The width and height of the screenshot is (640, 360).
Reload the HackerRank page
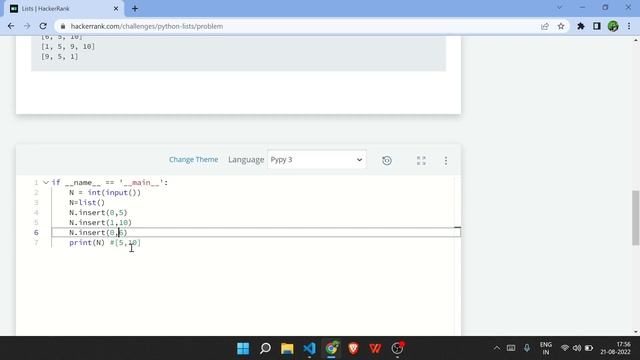pyautogui.click(x=43, y=26)
